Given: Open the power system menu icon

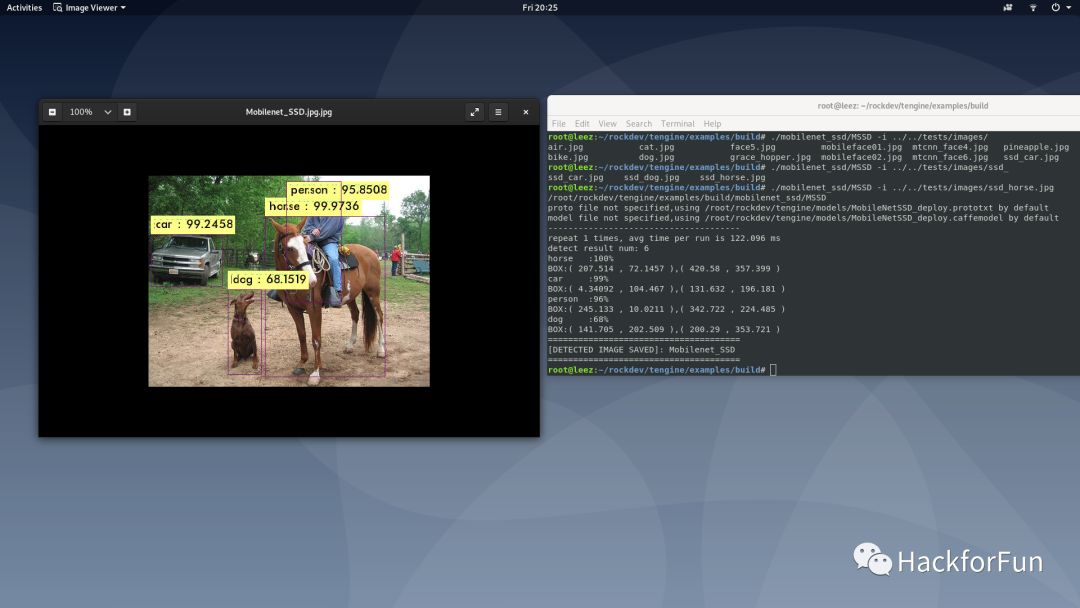Looking at the screenshot, I should point(1060,8).
